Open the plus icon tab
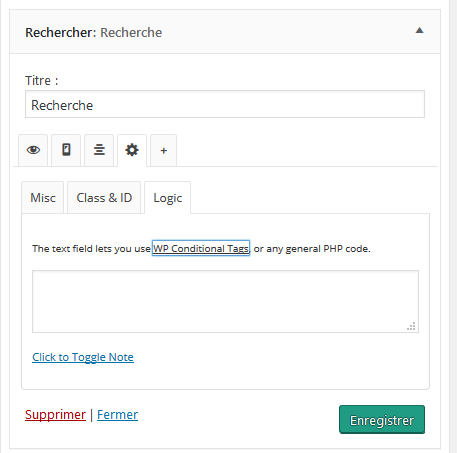The image size is (457, 453). click(x=163, y=150)
